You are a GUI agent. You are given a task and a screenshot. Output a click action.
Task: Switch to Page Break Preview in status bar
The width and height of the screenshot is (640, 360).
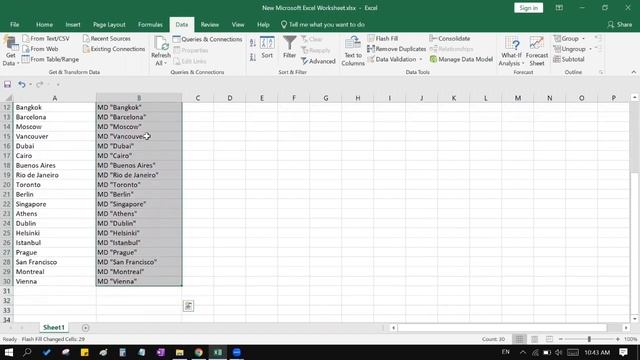[x=549, y=339]
